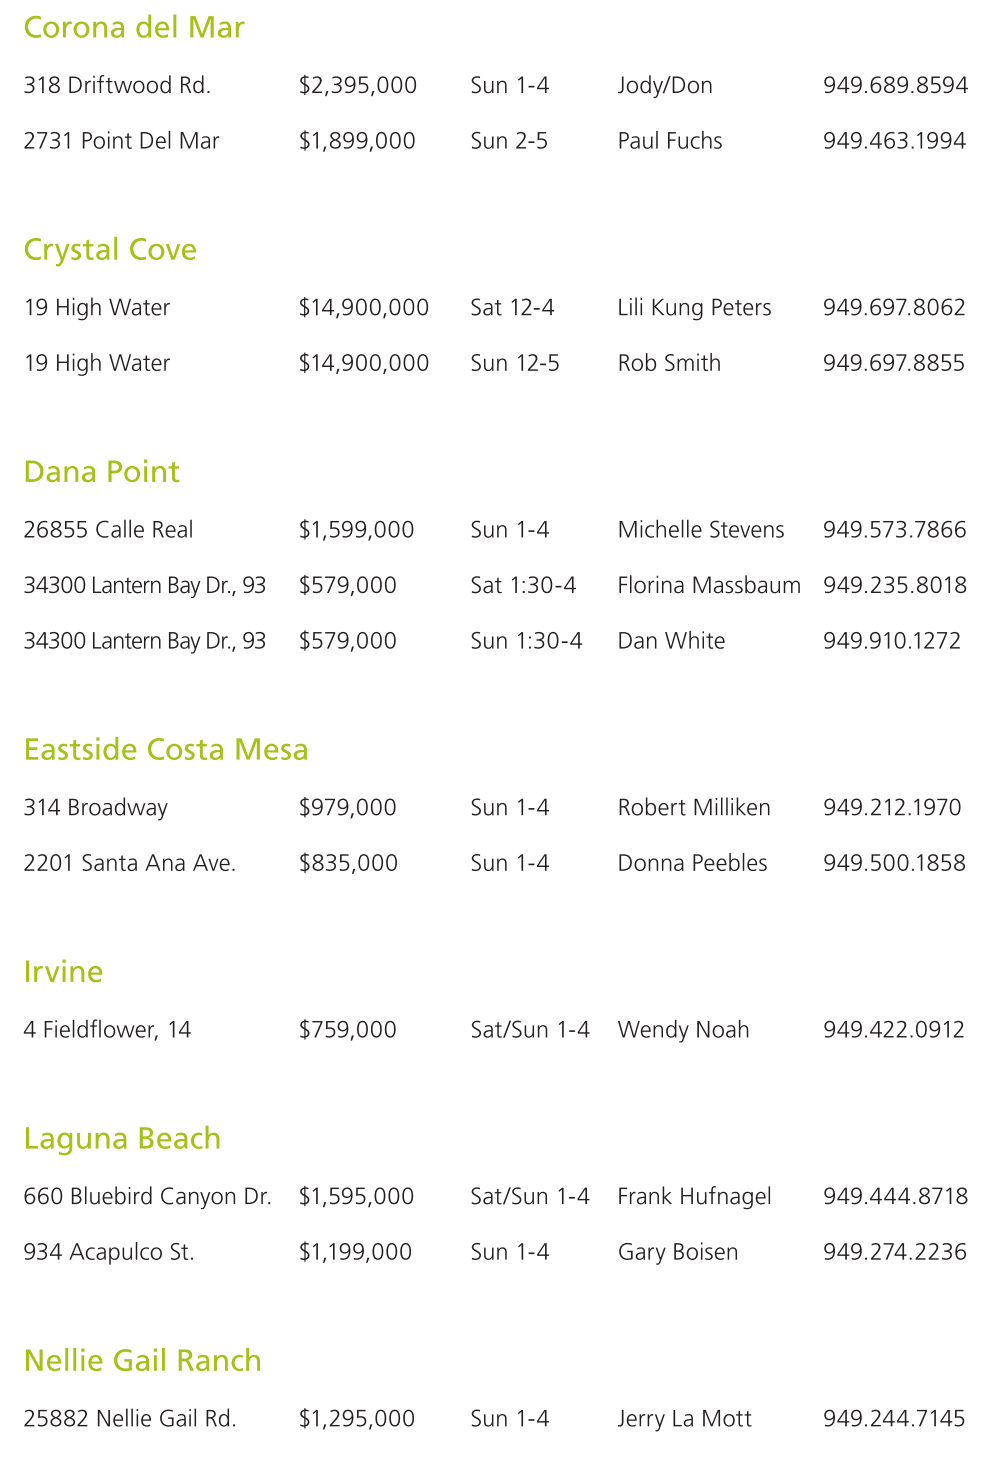Click phone number 949.697.8062
Viewport: 989px width, 1469px height.
[894, 307]
